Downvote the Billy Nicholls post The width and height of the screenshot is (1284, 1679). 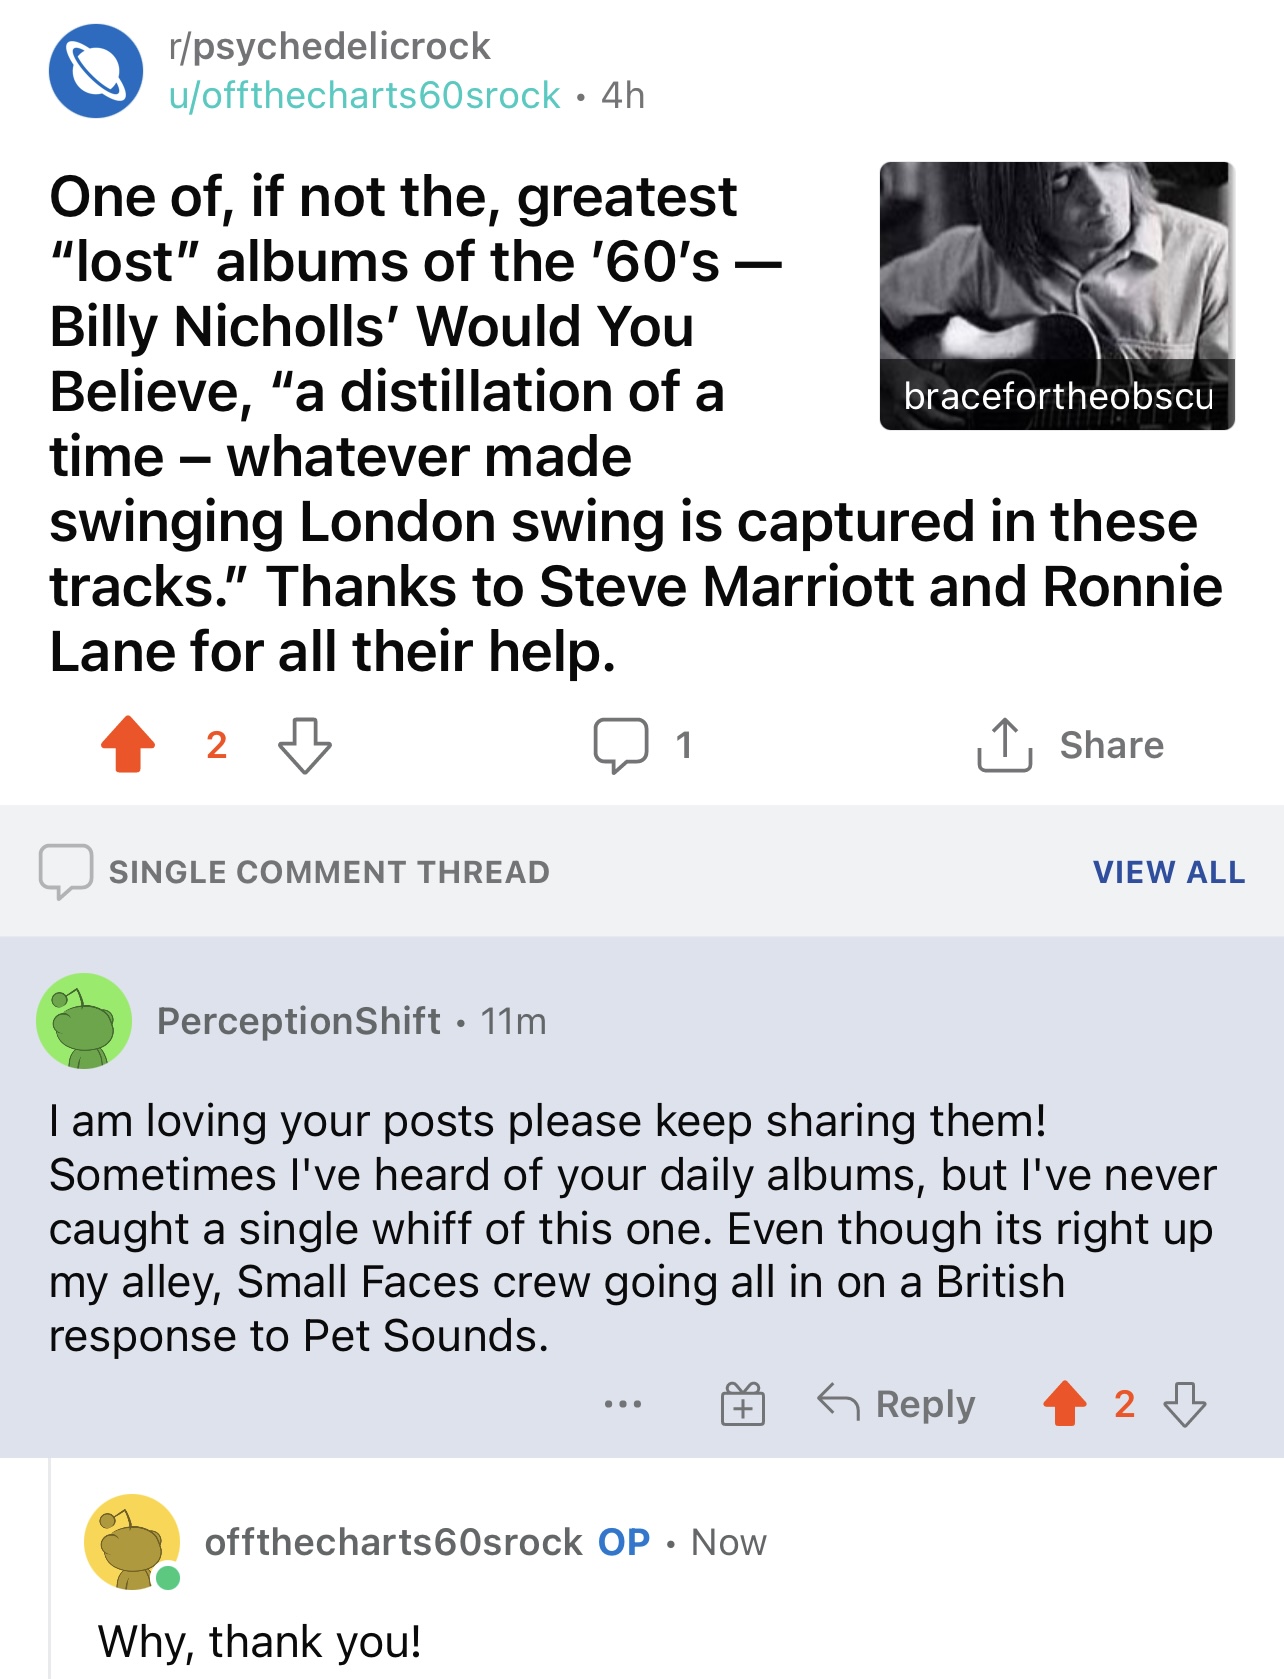pos(304,745)
